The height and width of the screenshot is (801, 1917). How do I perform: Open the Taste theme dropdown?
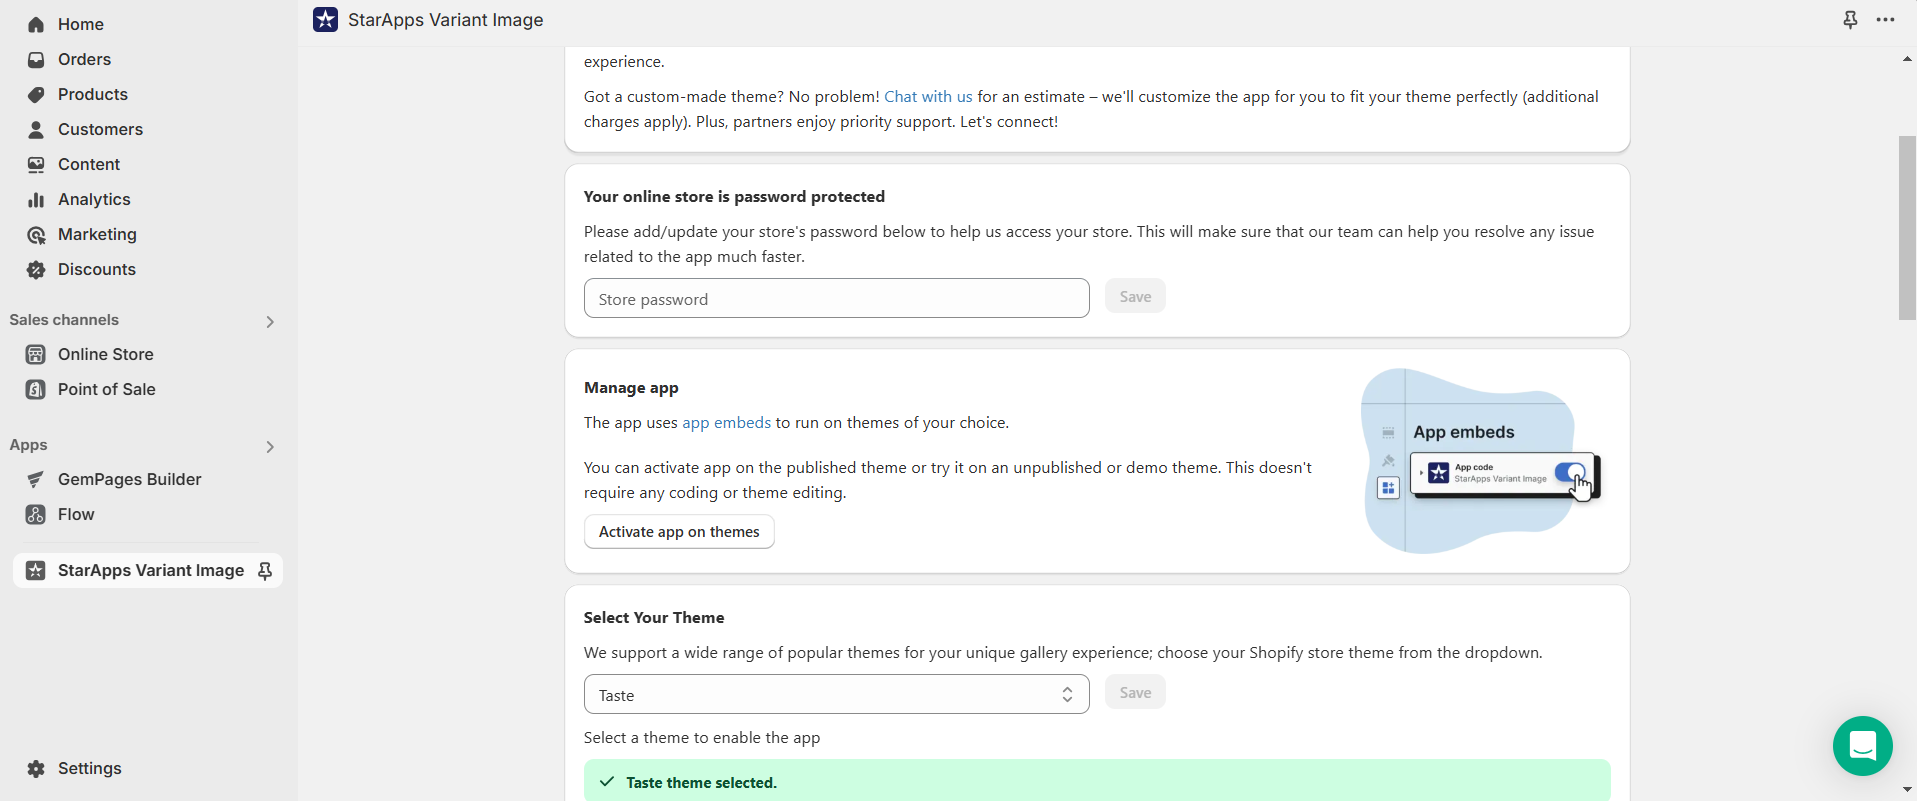(836, 694)
